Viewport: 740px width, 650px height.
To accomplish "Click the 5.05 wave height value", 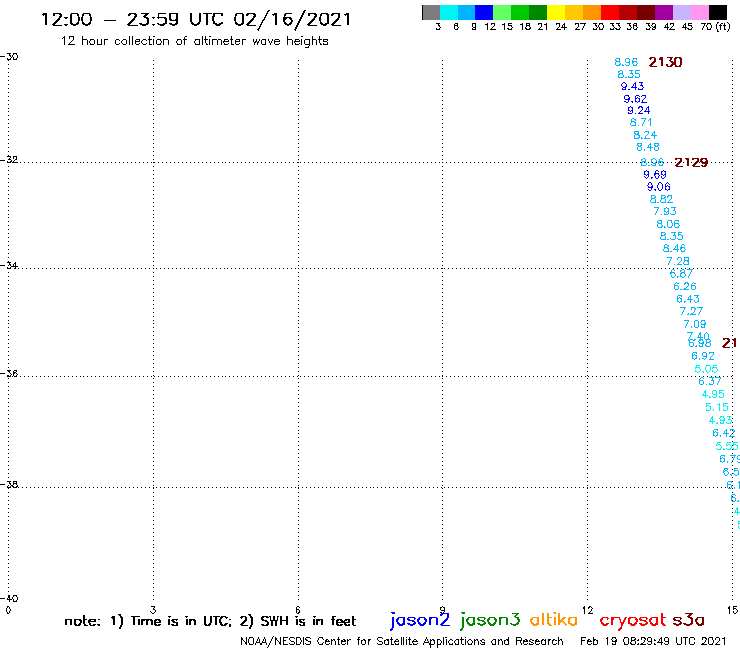I will [x=706, y=369].
